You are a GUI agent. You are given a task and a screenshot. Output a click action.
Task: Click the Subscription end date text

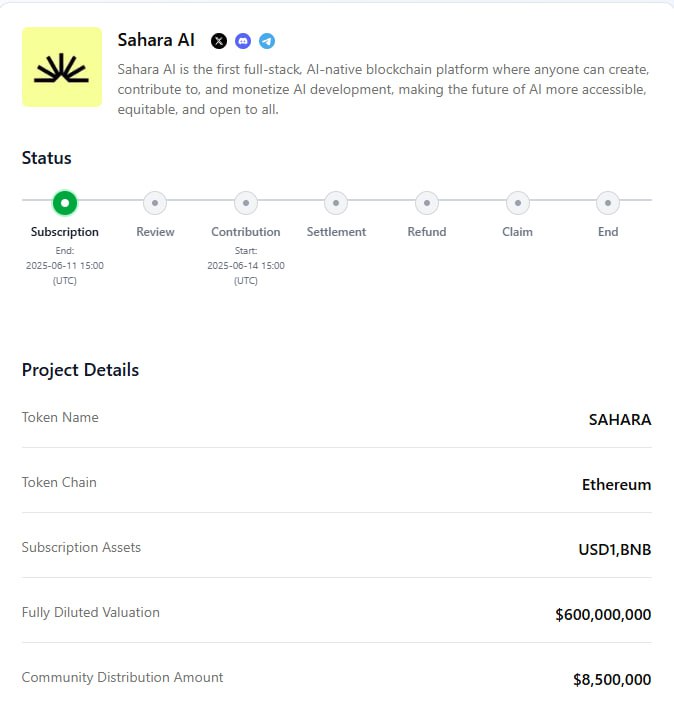(x=65, y=265)
